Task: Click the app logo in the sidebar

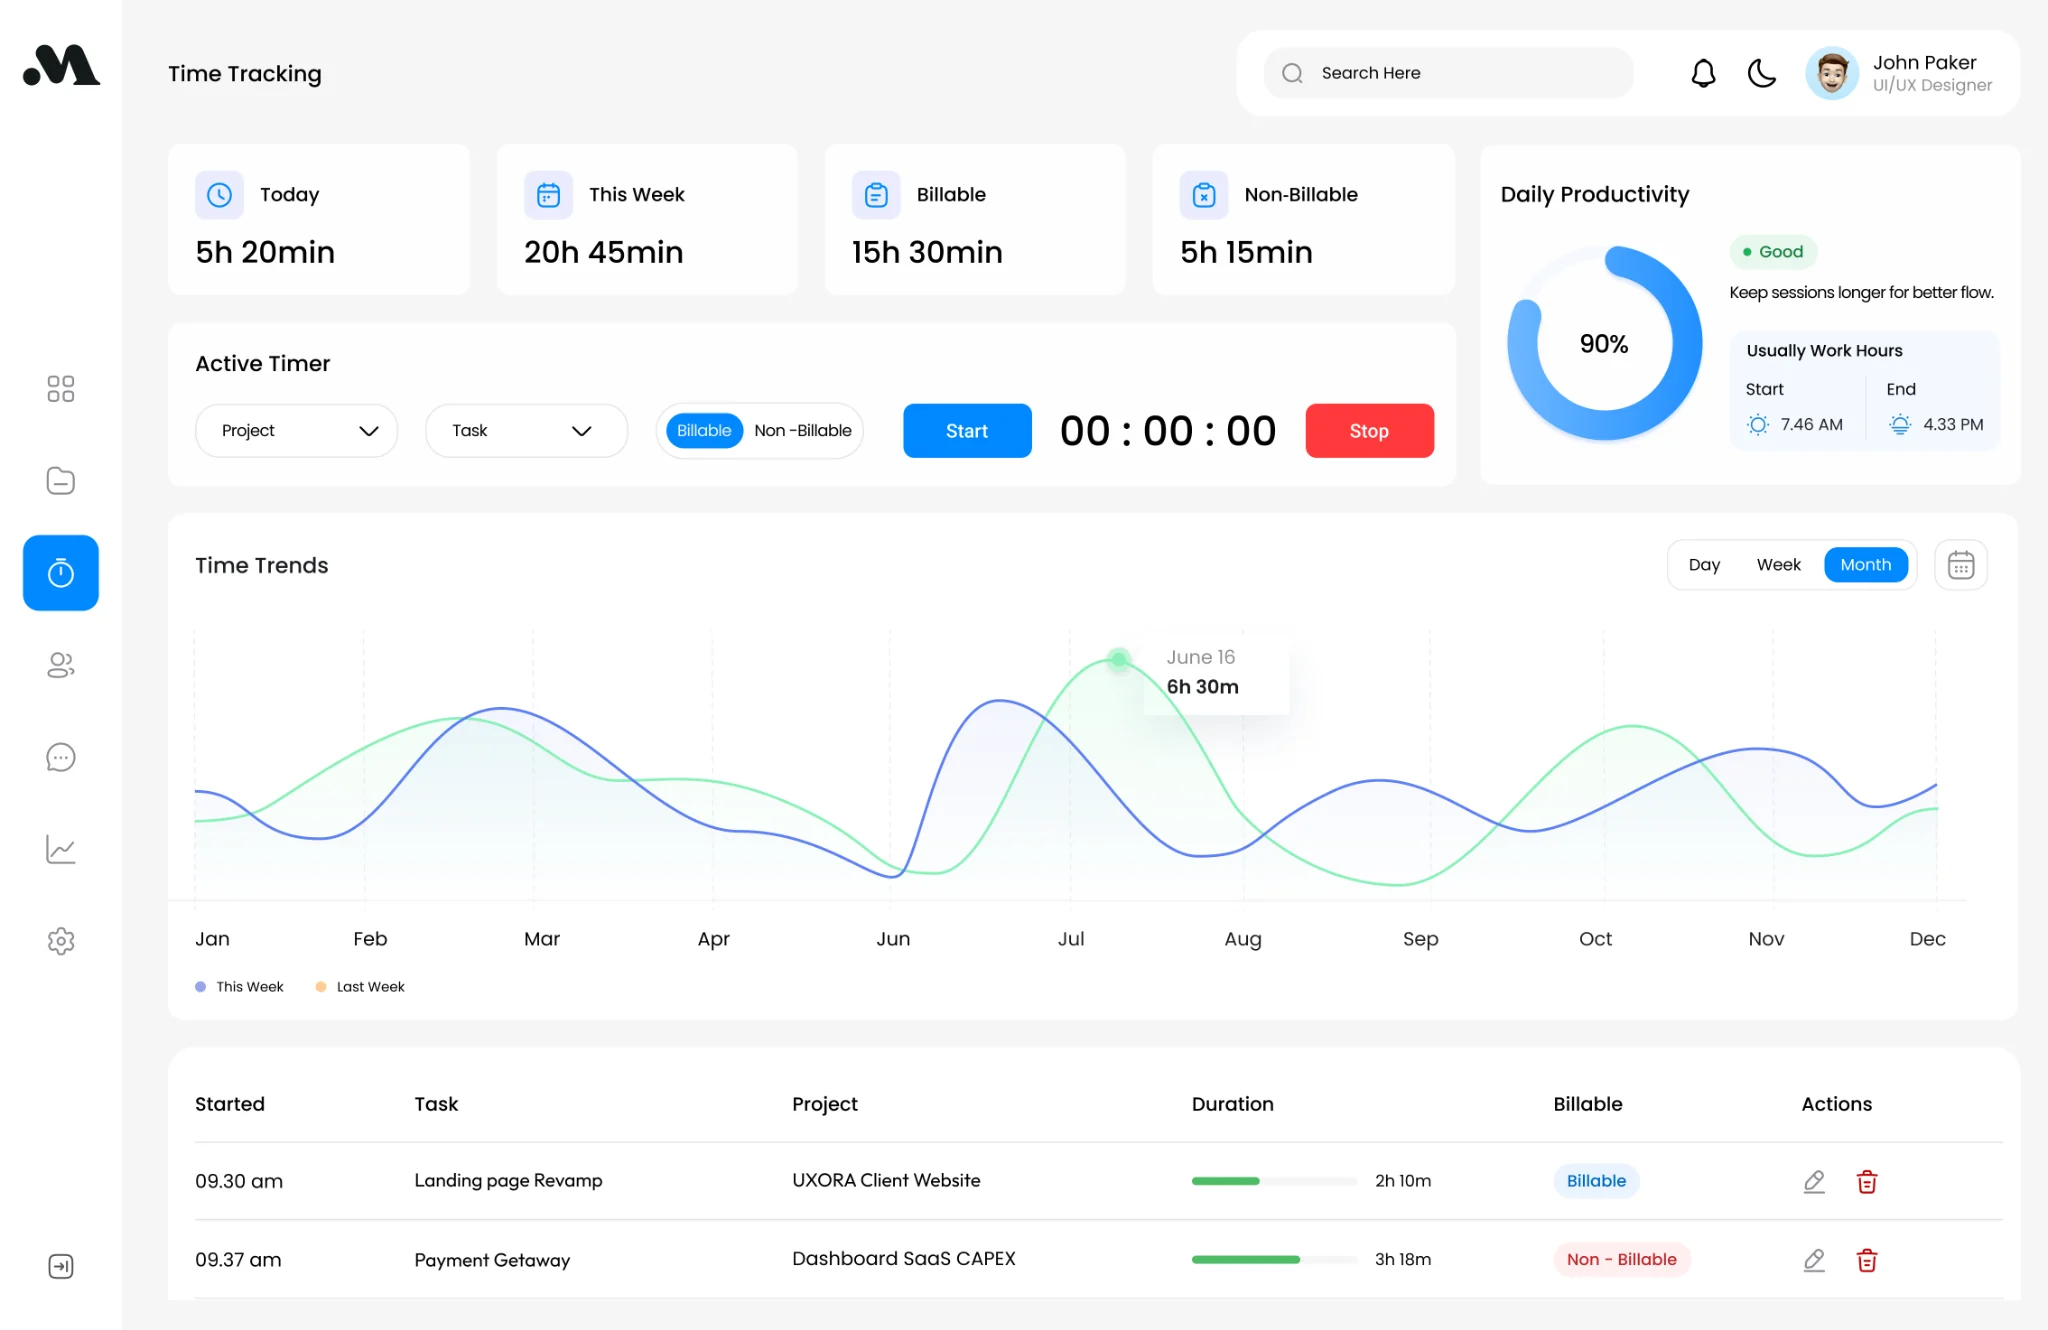Action: coord(61,65)
